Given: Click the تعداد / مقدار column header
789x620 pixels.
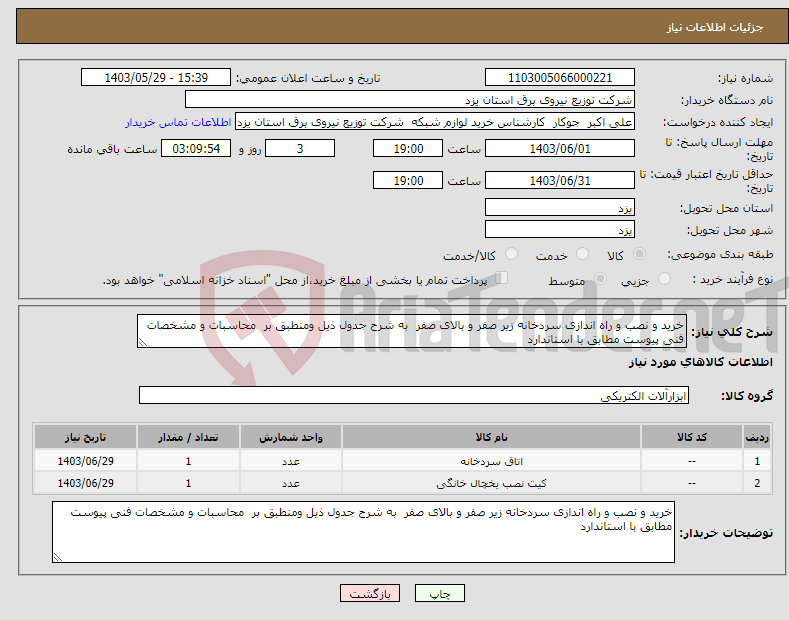Looking at the screenshot, I should (188, 437).
